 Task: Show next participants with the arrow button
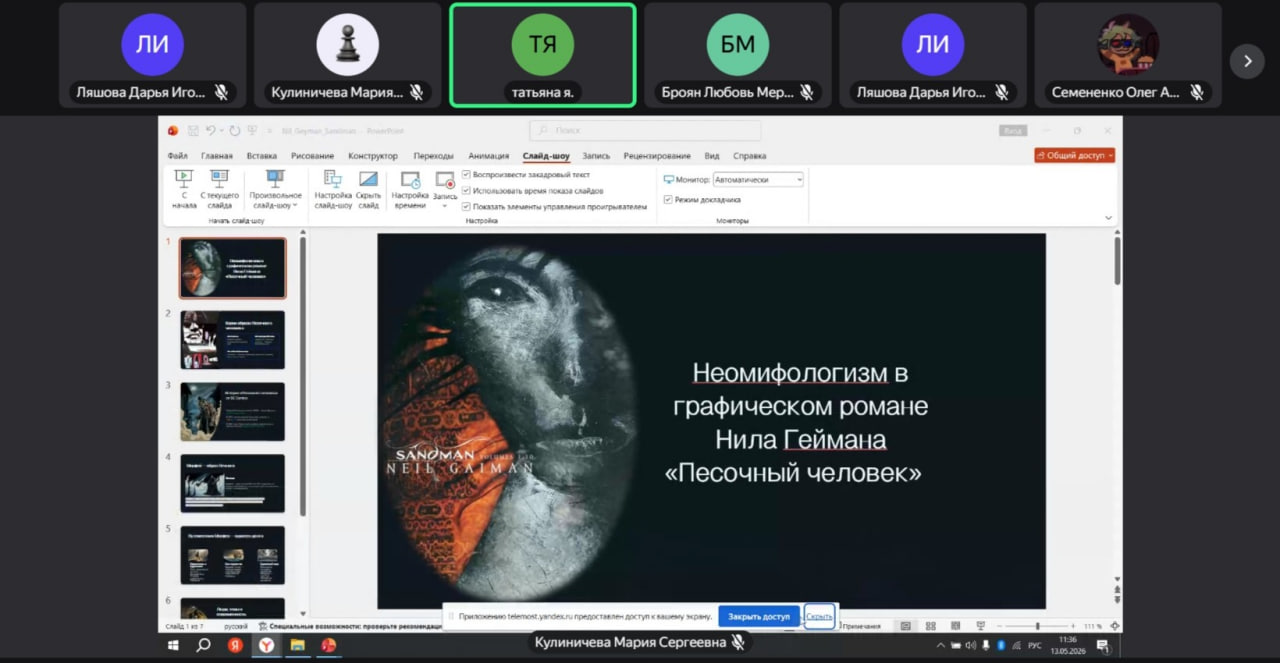(x=1247, y=61)
